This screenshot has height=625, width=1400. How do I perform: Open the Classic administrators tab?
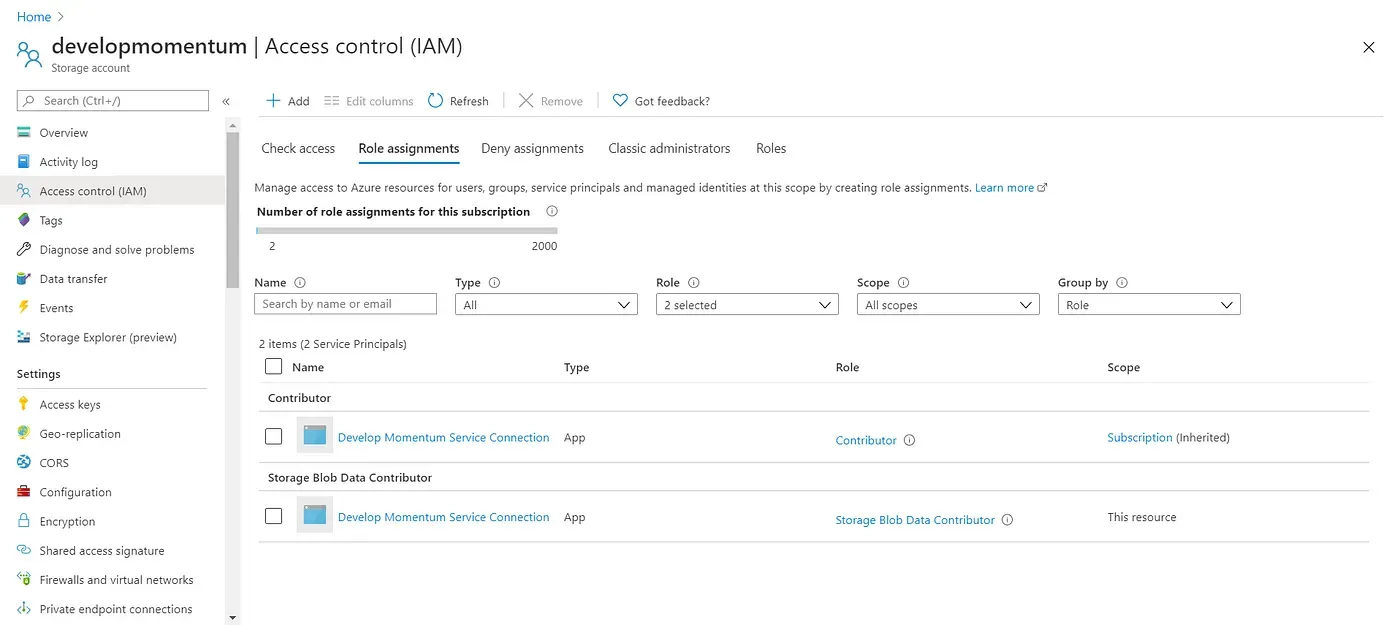(x=669, y=148)
